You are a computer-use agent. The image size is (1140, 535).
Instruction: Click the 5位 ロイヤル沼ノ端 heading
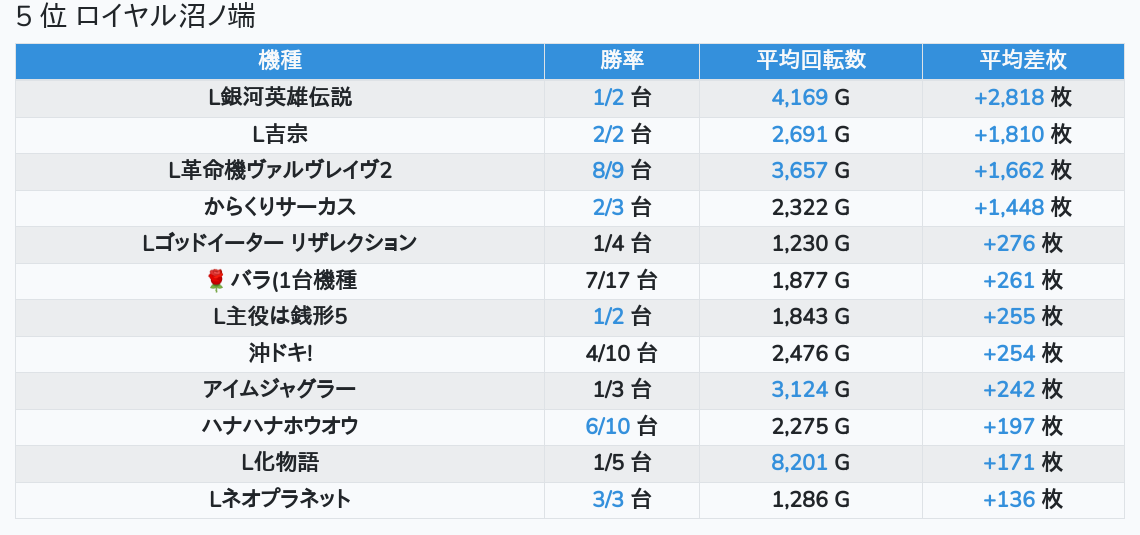coord(135,17)
